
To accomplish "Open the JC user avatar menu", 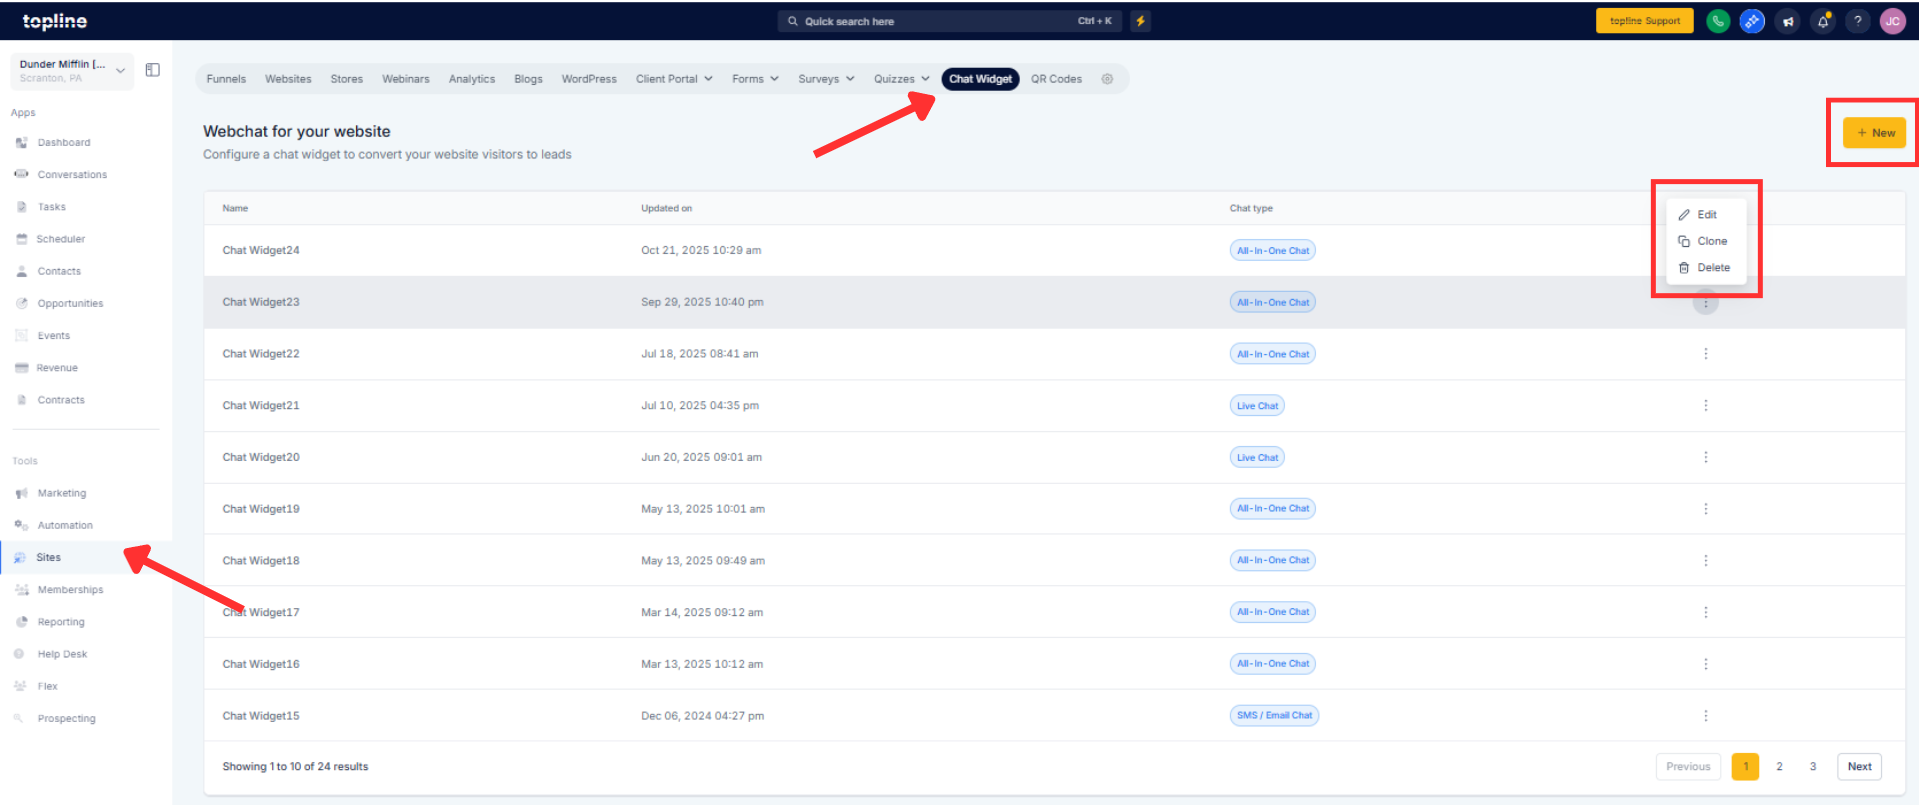I will (x=1893, y=21).
